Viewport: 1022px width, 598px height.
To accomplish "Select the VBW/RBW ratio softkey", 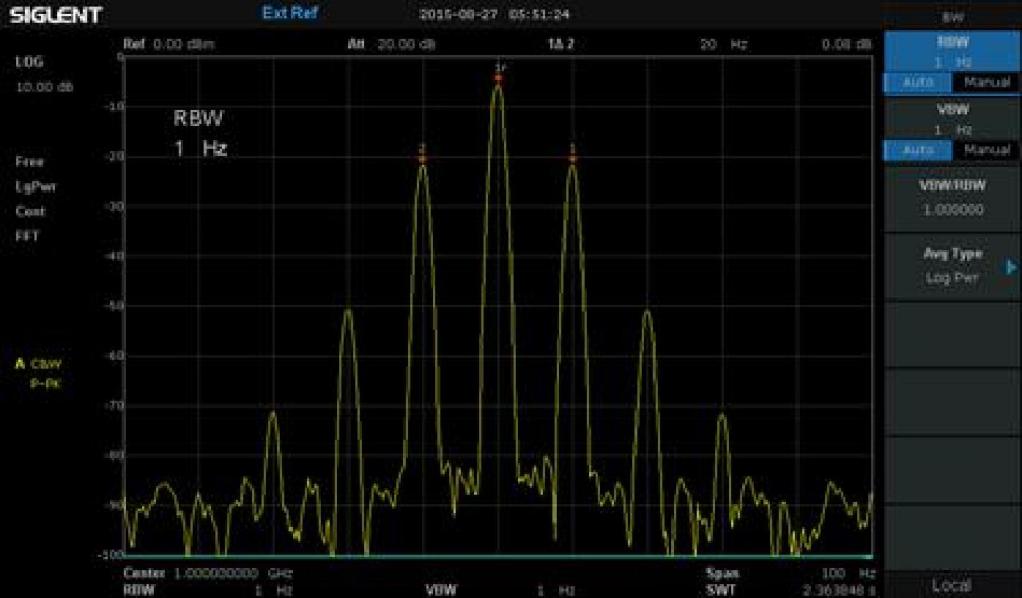I will [952, 198].
